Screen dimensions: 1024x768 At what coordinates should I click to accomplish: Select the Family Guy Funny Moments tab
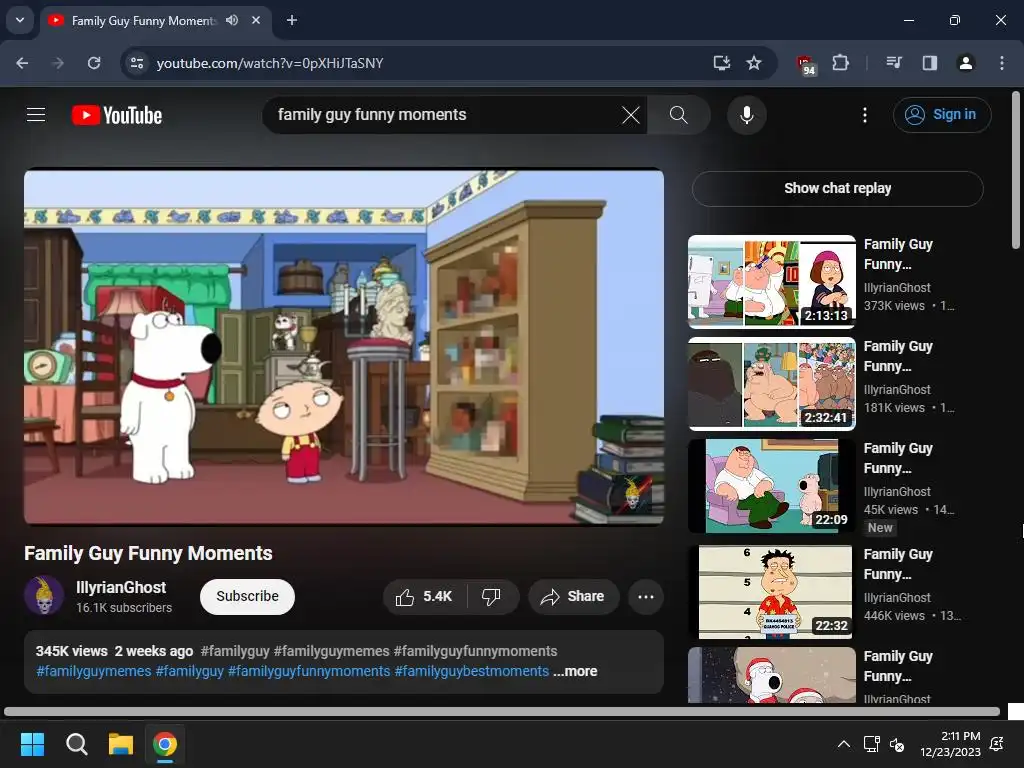point(143,20)
